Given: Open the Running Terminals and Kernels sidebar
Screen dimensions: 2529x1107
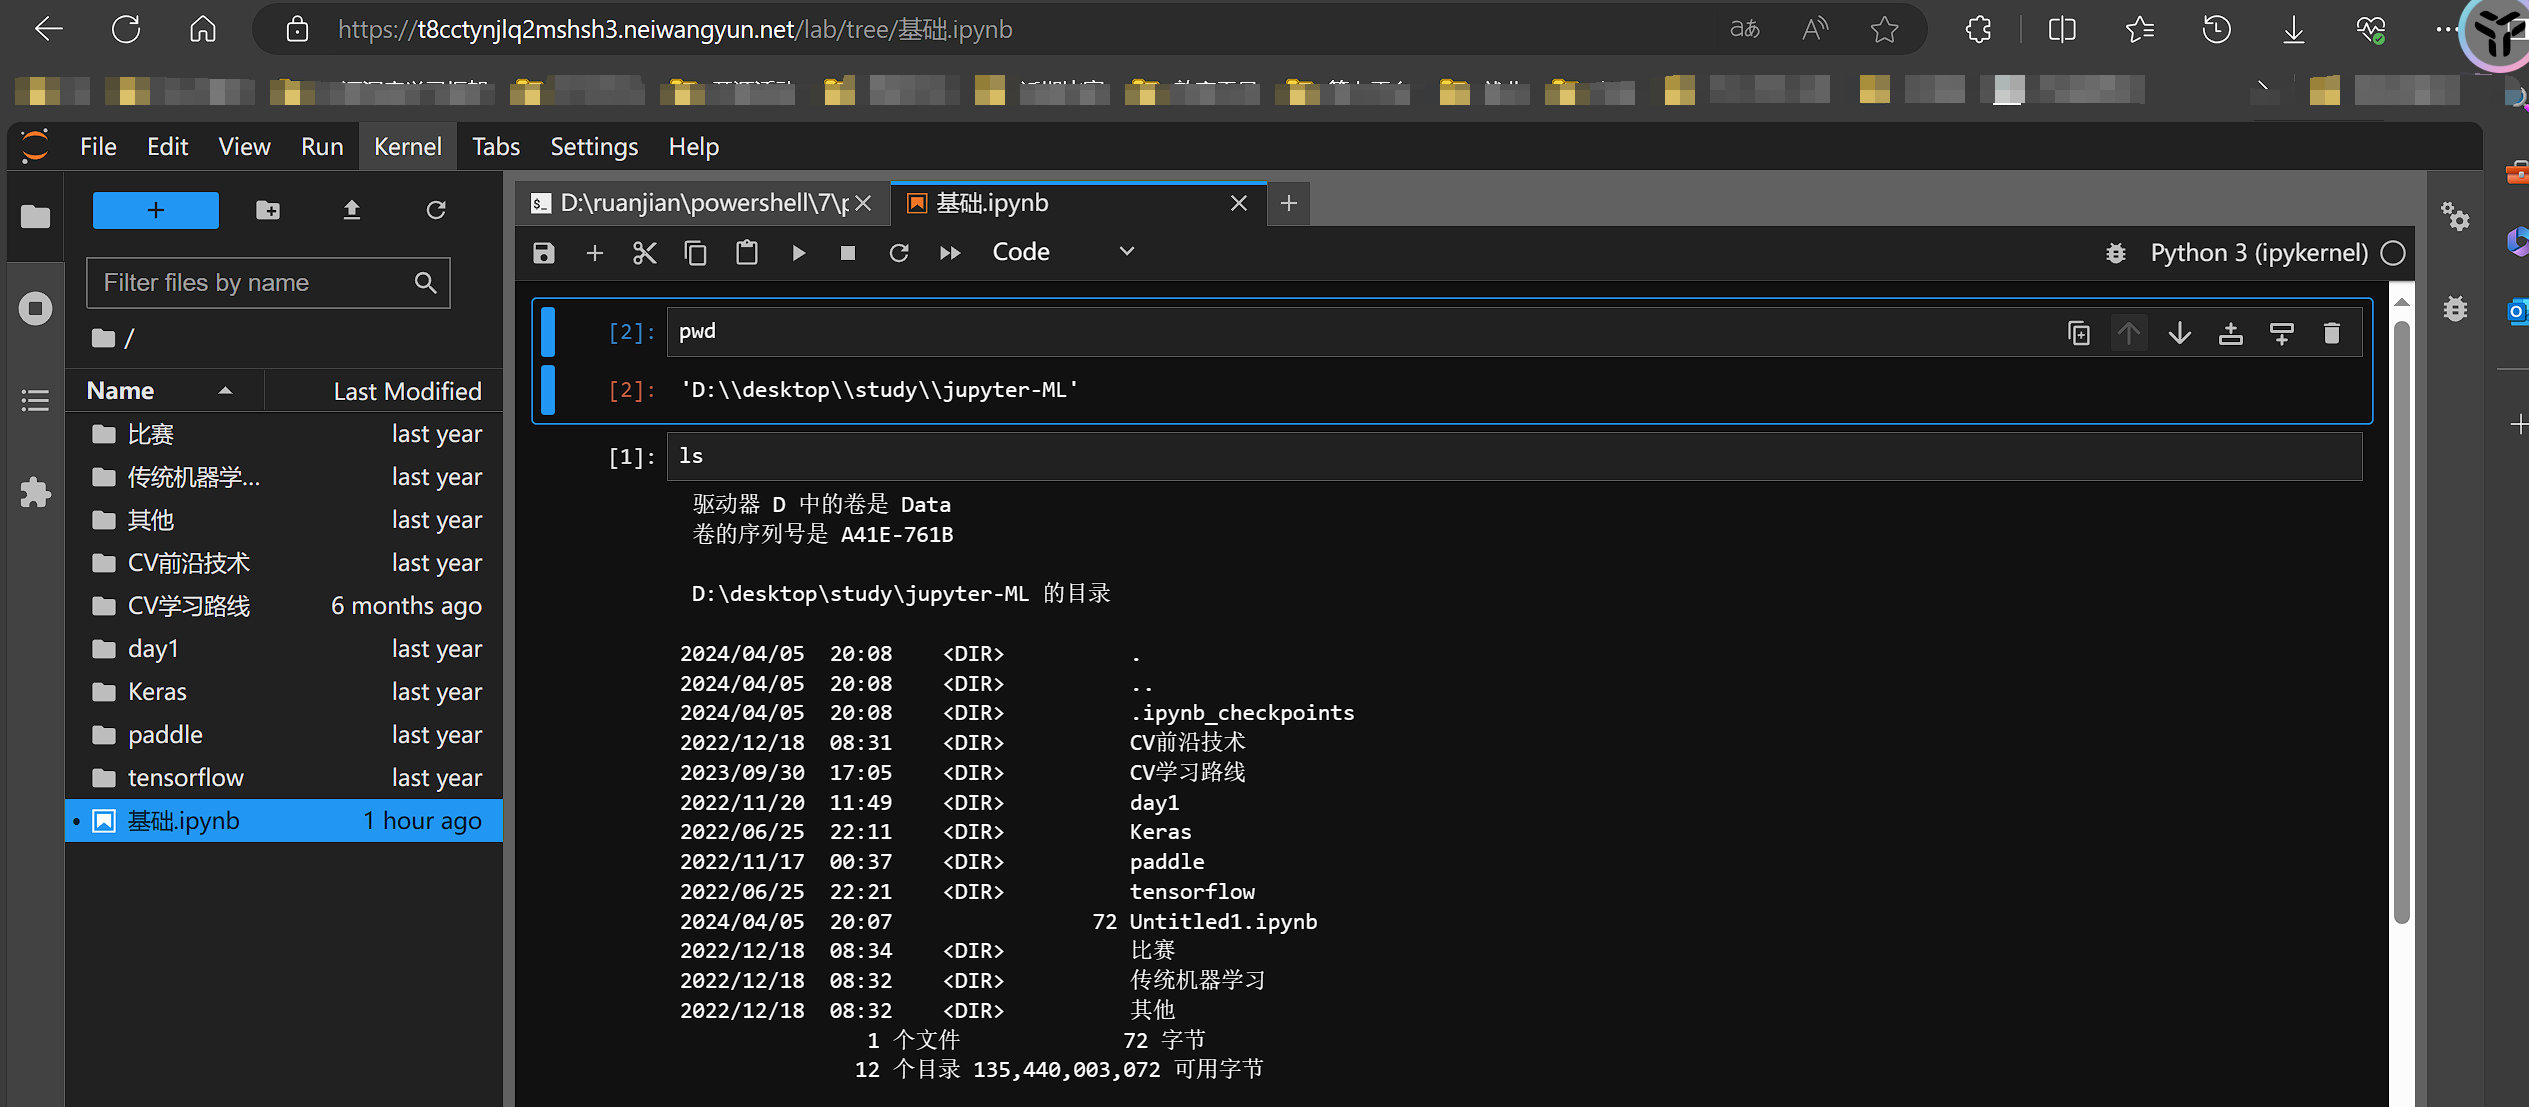Looking at the screenshot, I should pos(35,308).
